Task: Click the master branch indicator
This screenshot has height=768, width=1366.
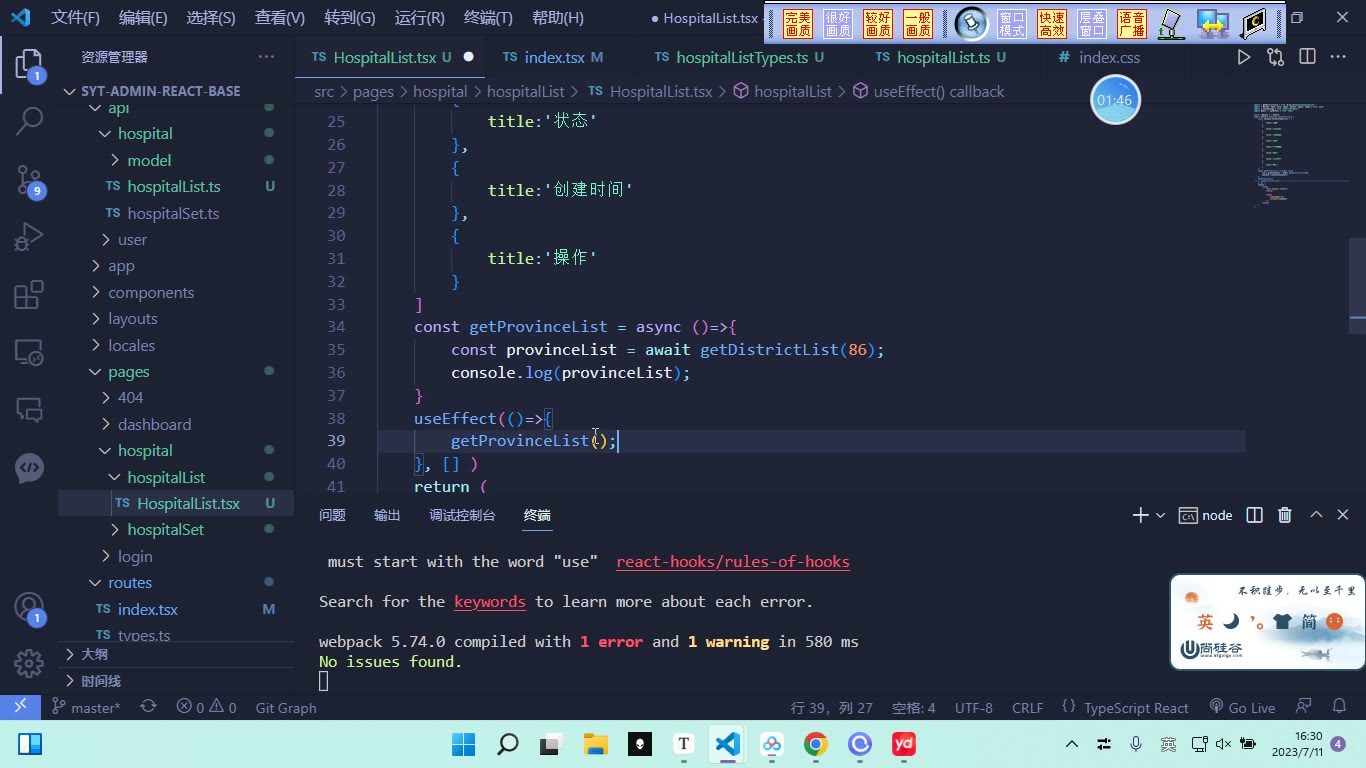Action: click(x=86, y=707)
